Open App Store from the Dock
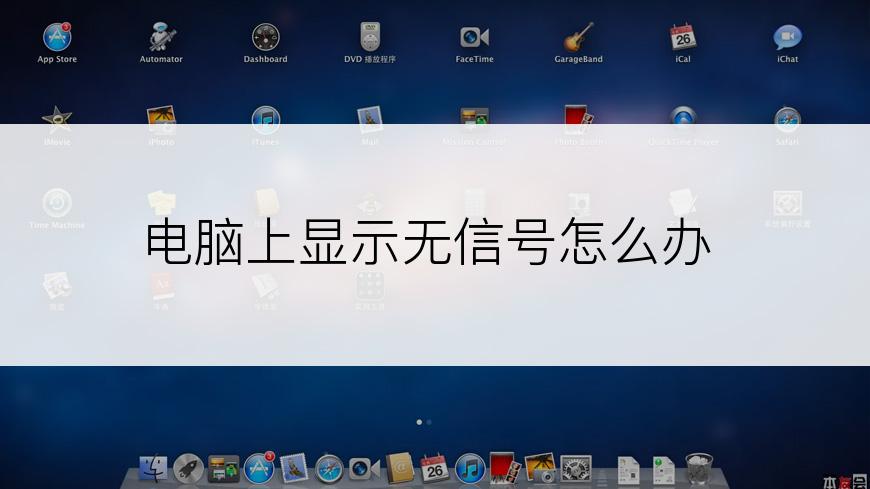Screen dimensions: 870x489 click(259, 468)
